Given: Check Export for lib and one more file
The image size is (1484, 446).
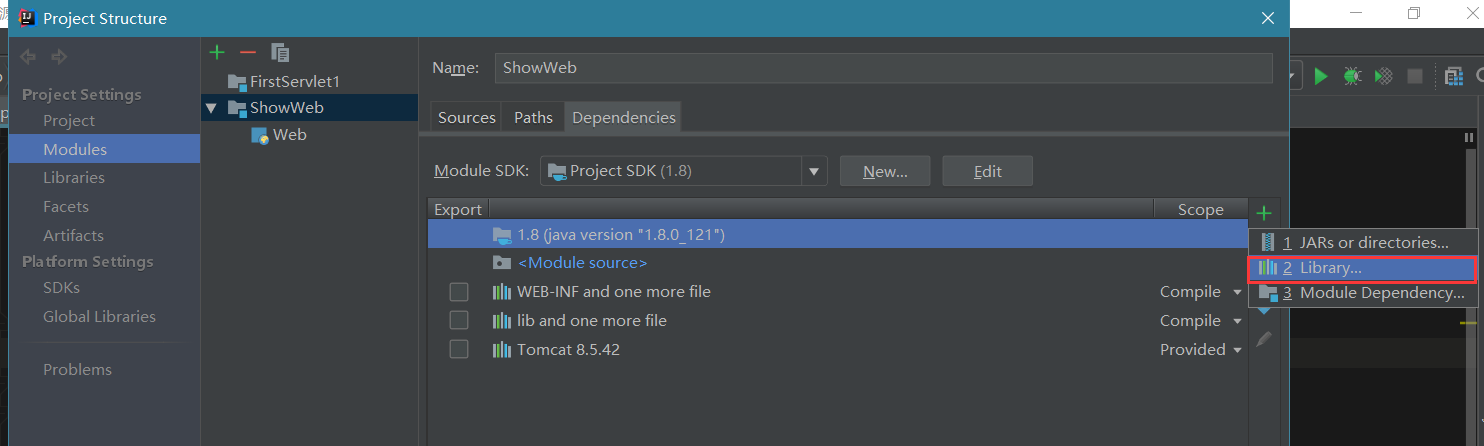Looking at the screenshot, I should 459,320.
